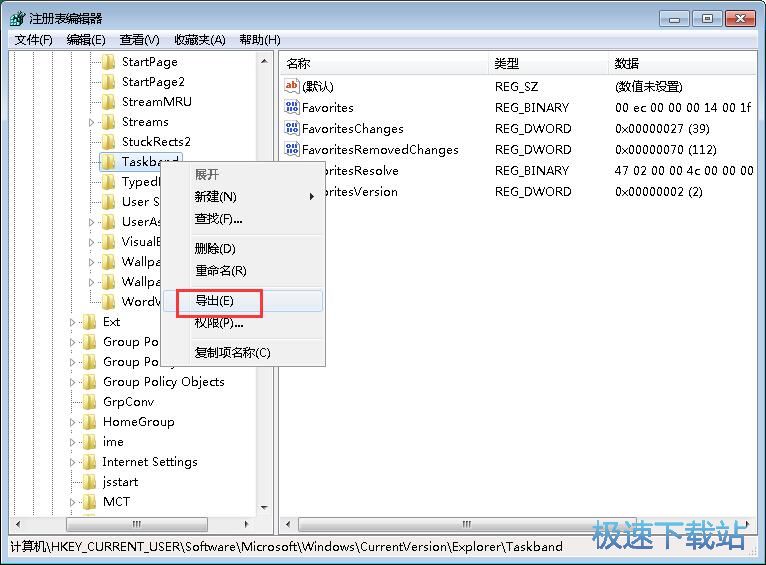Image resolution: width=766 pixels, height=565 pixels.
Task: Click the jsstart folder icon
Action: click(x=89, y=482)
